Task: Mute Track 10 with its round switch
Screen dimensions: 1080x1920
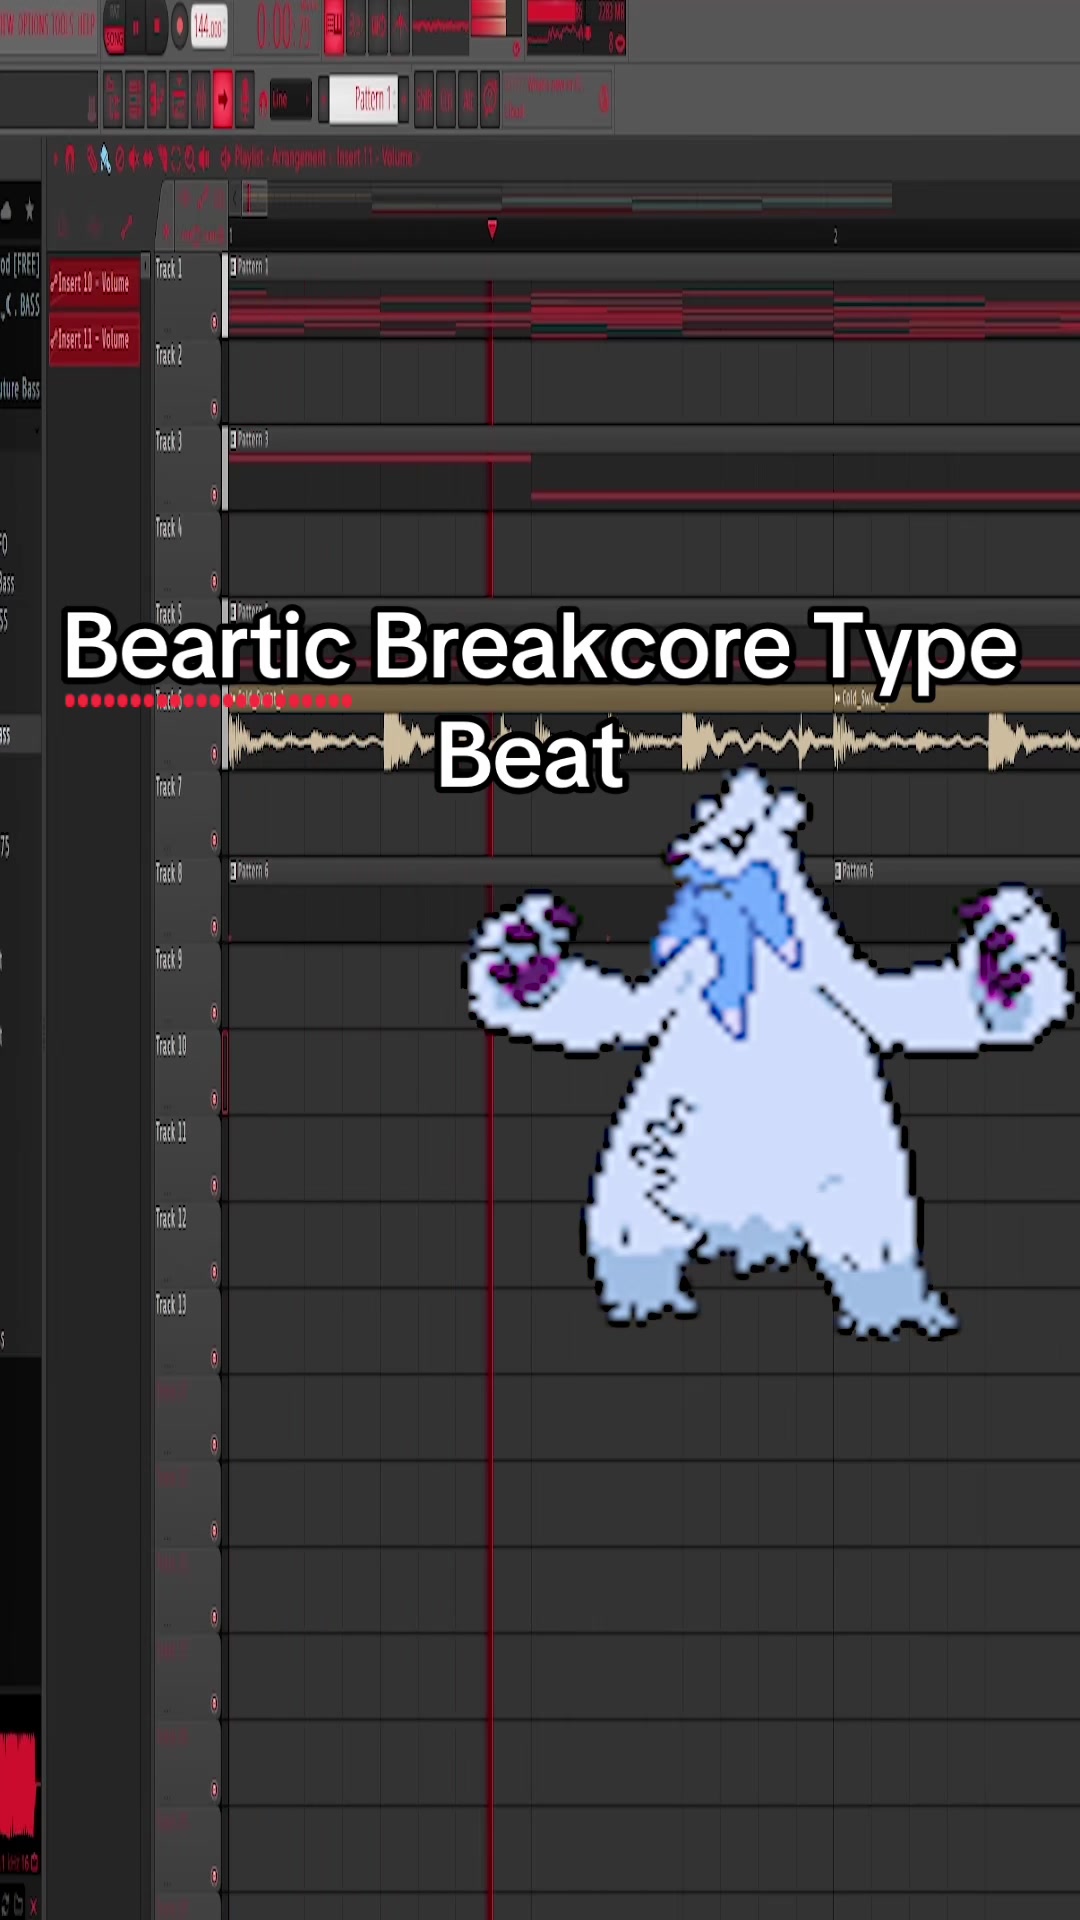Action: [214, 1099]
